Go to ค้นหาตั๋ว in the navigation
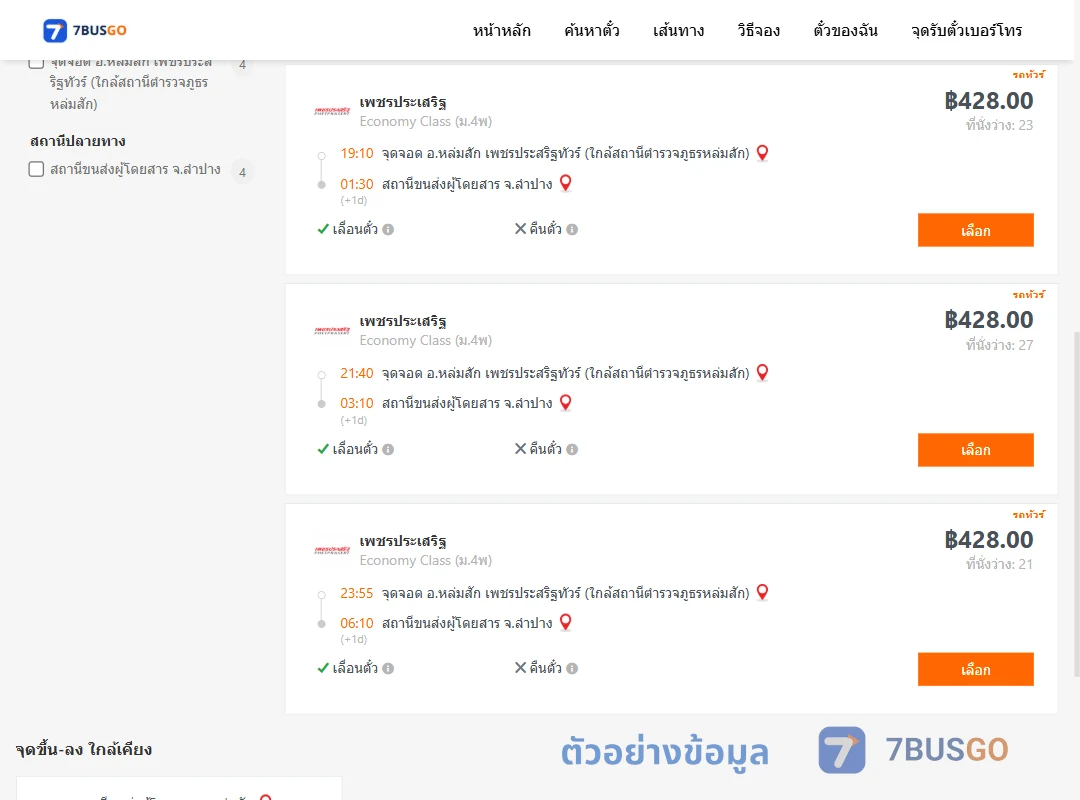Viewport: 1080px width, 800px height. (592, 31)
